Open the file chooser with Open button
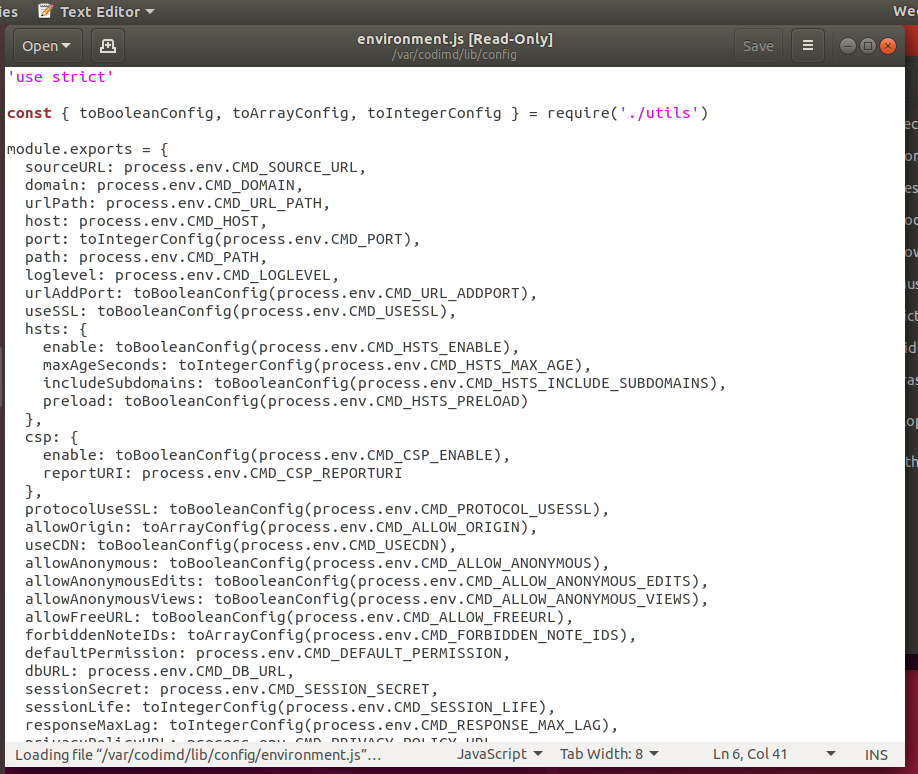 47,46
